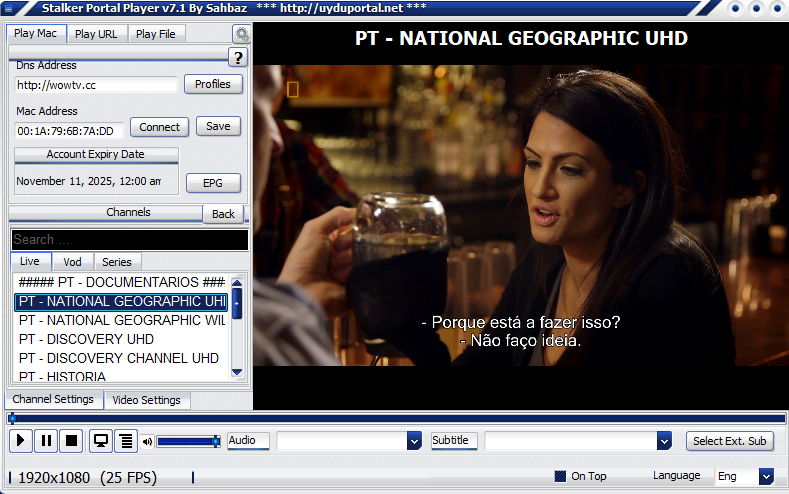Seek using the playback progress bar
This screenshot has width=789, height=494.
pyautogui.click(x=396, y=418)
